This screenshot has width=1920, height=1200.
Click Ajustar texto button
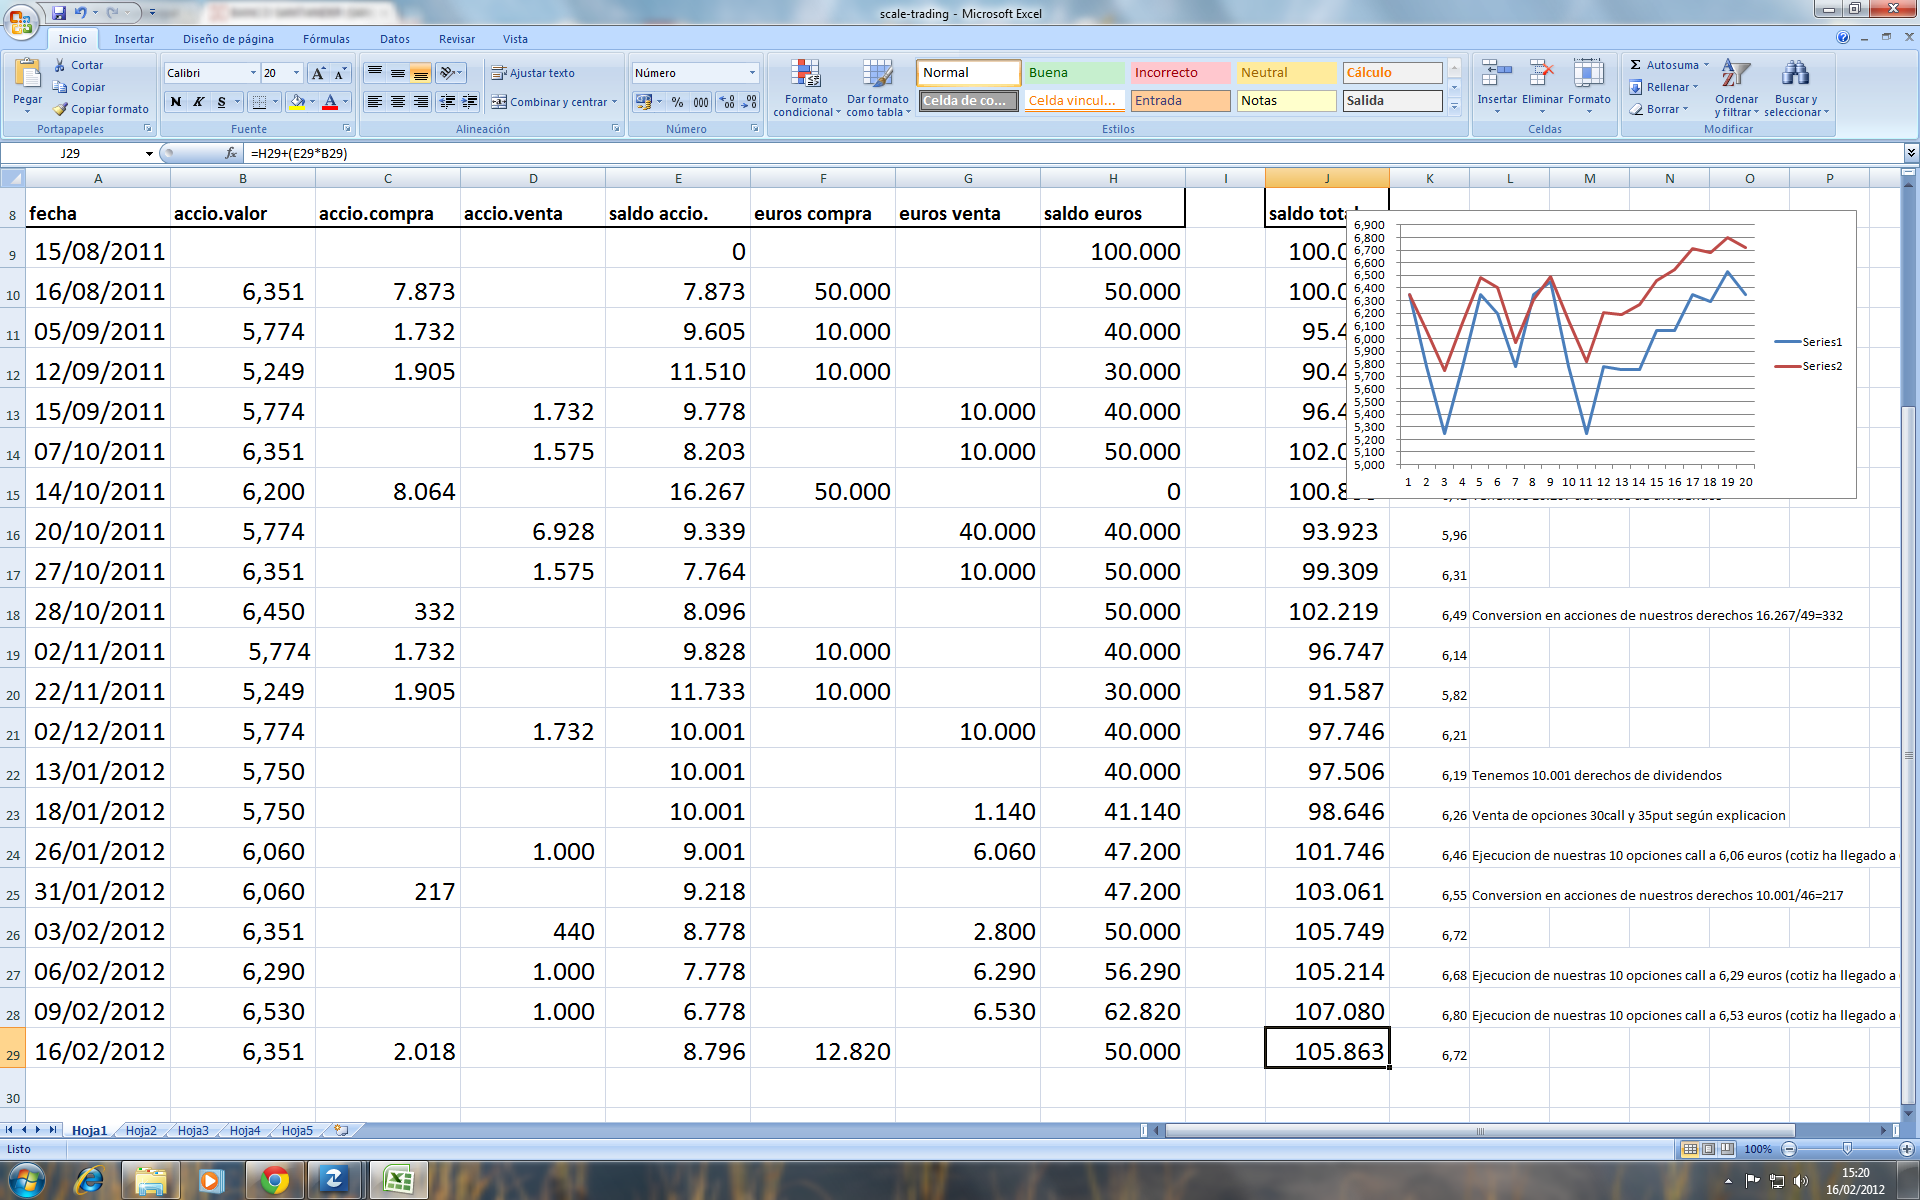point(532,73)
